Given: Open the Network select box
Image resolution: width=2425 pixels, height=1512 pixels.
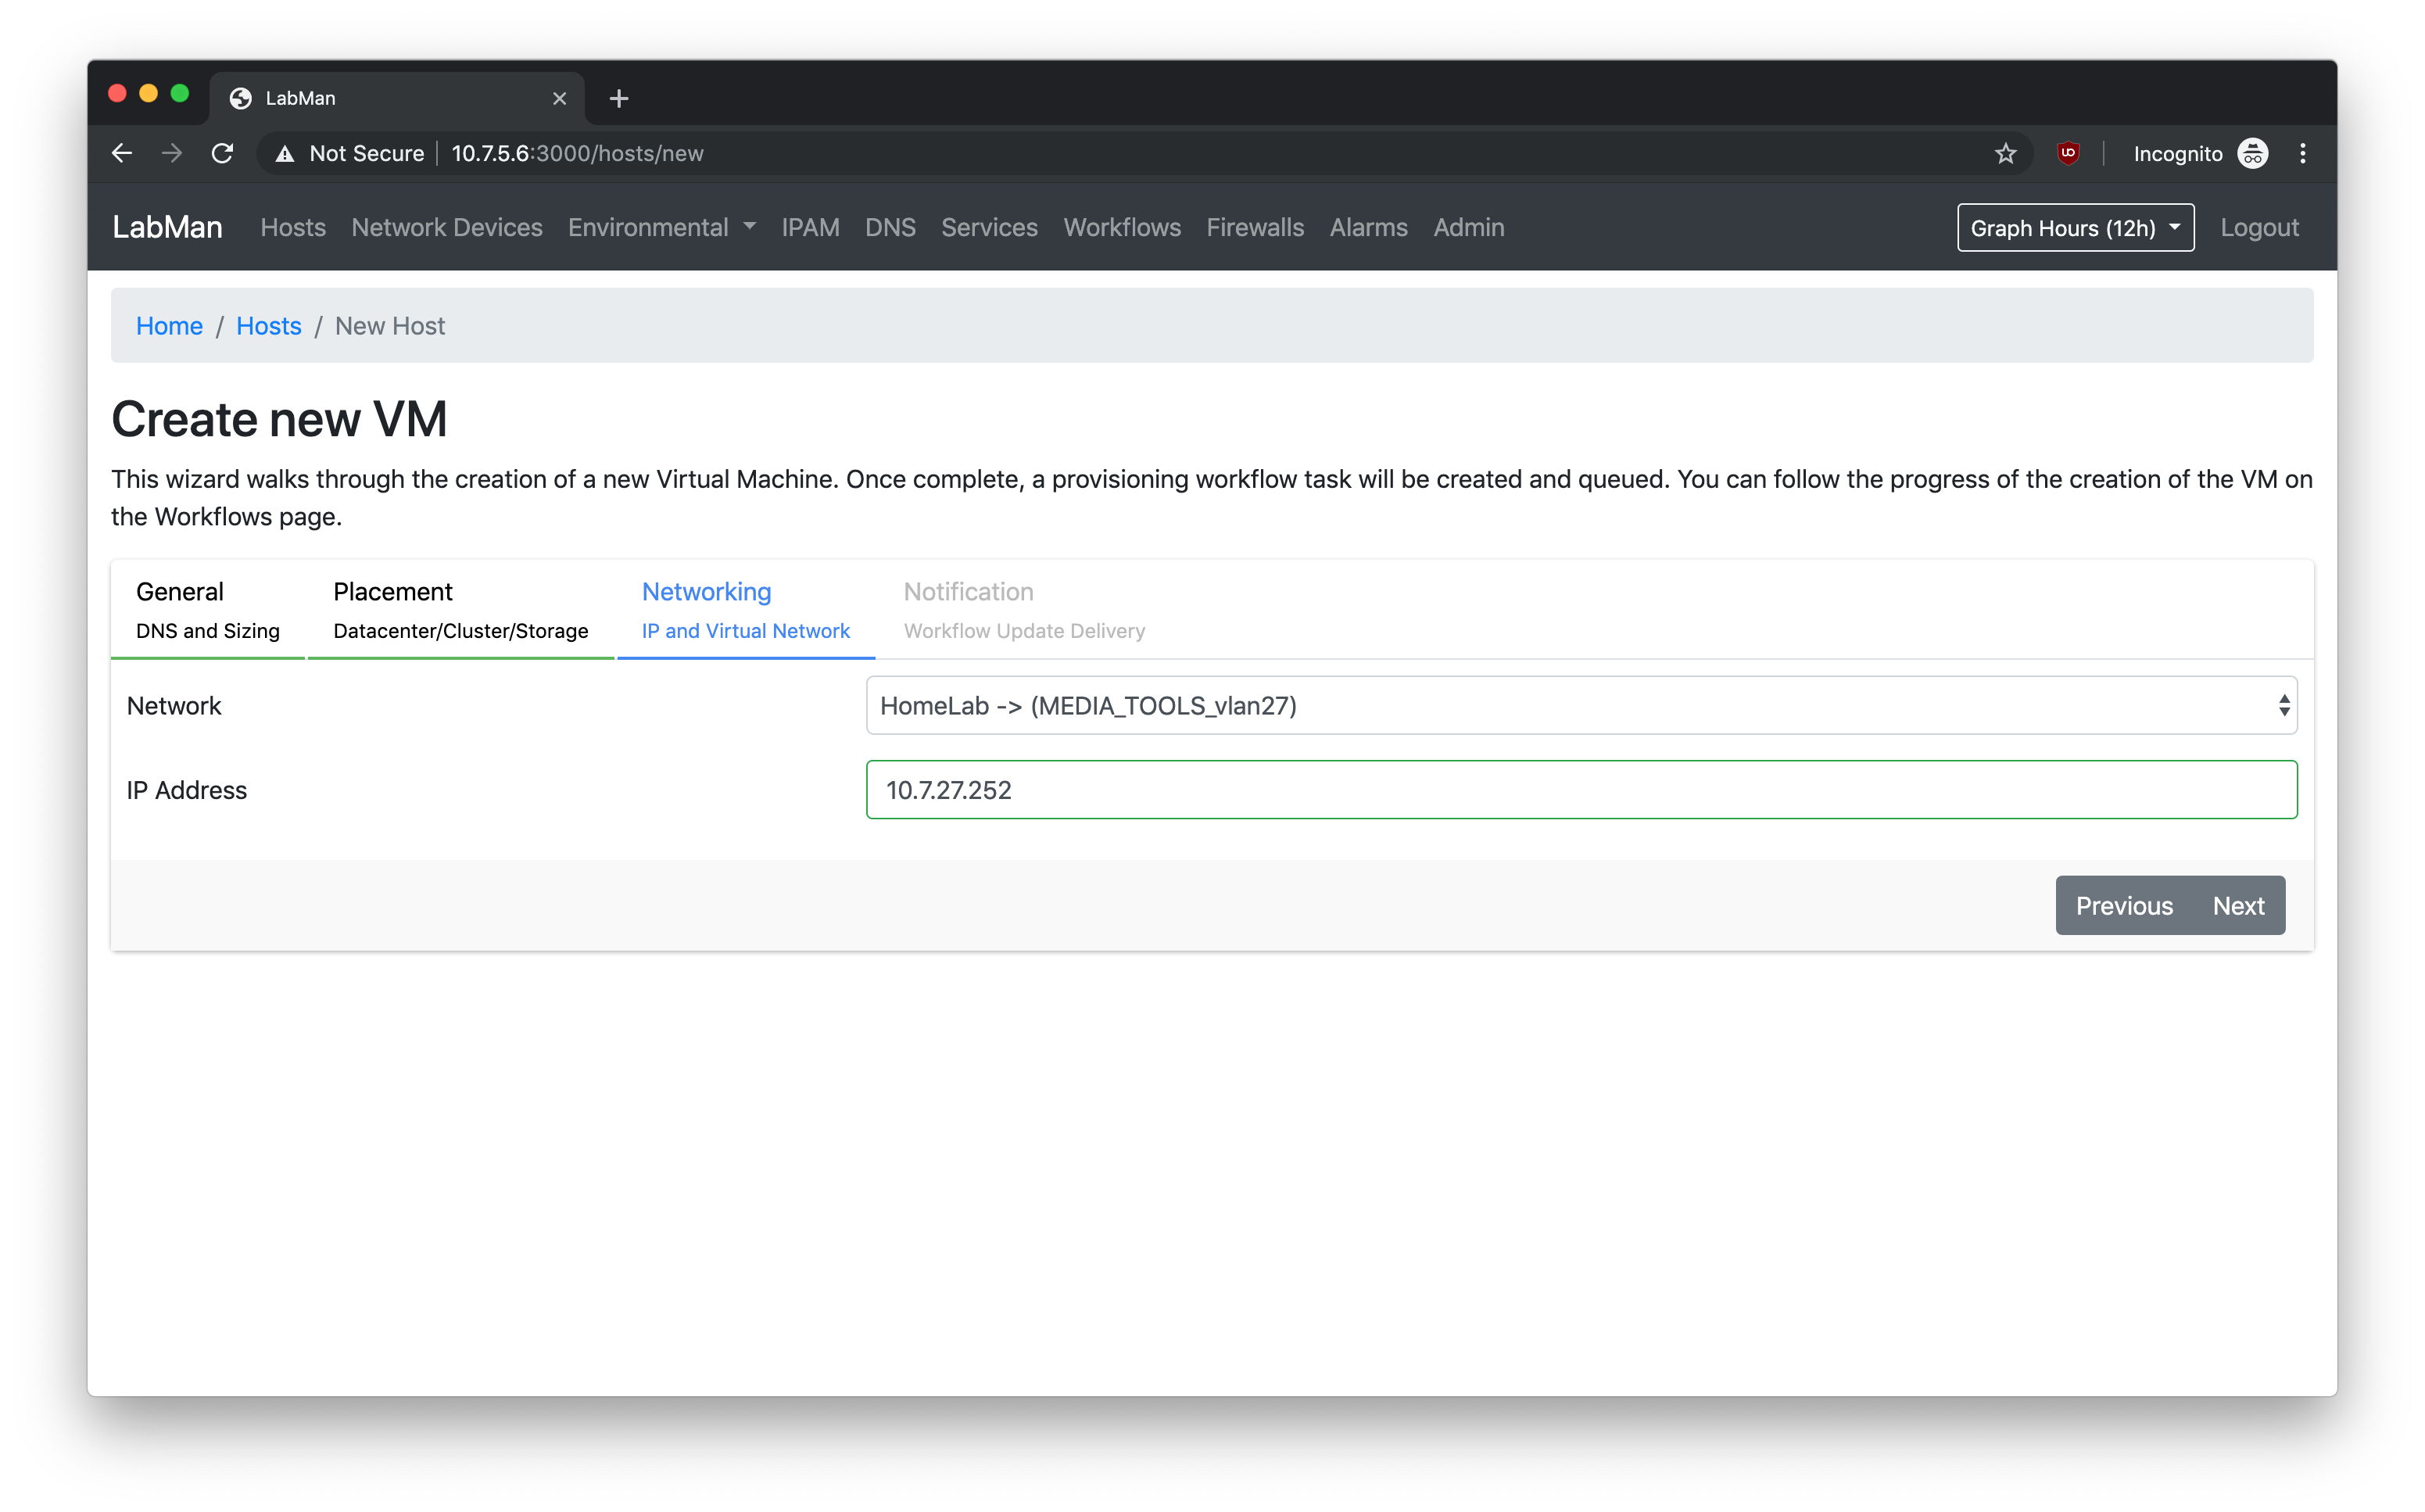Looking at the screenshot, I should click(x=1581, y=705).
